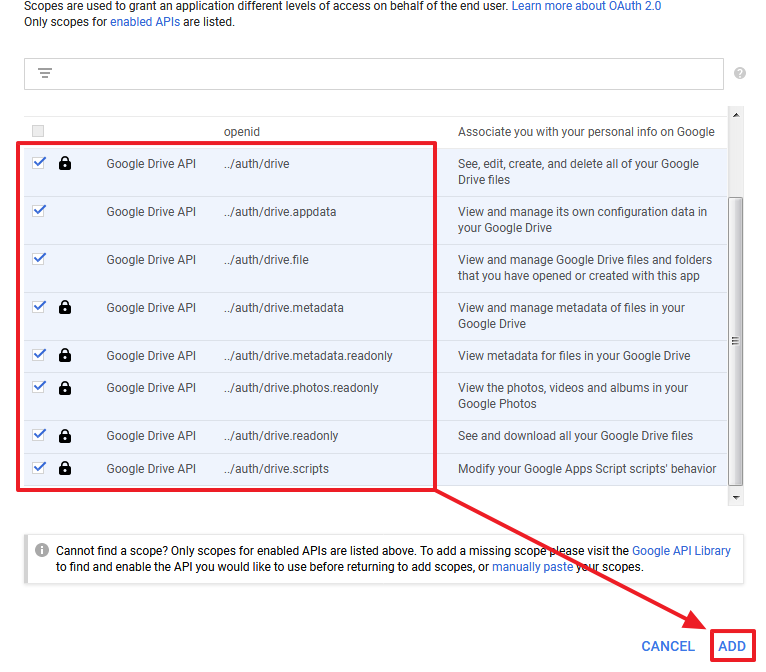Click the lock icon on drive.metadata.readonly row
Viewport: 766px width, 672px height.
point(64,355)
